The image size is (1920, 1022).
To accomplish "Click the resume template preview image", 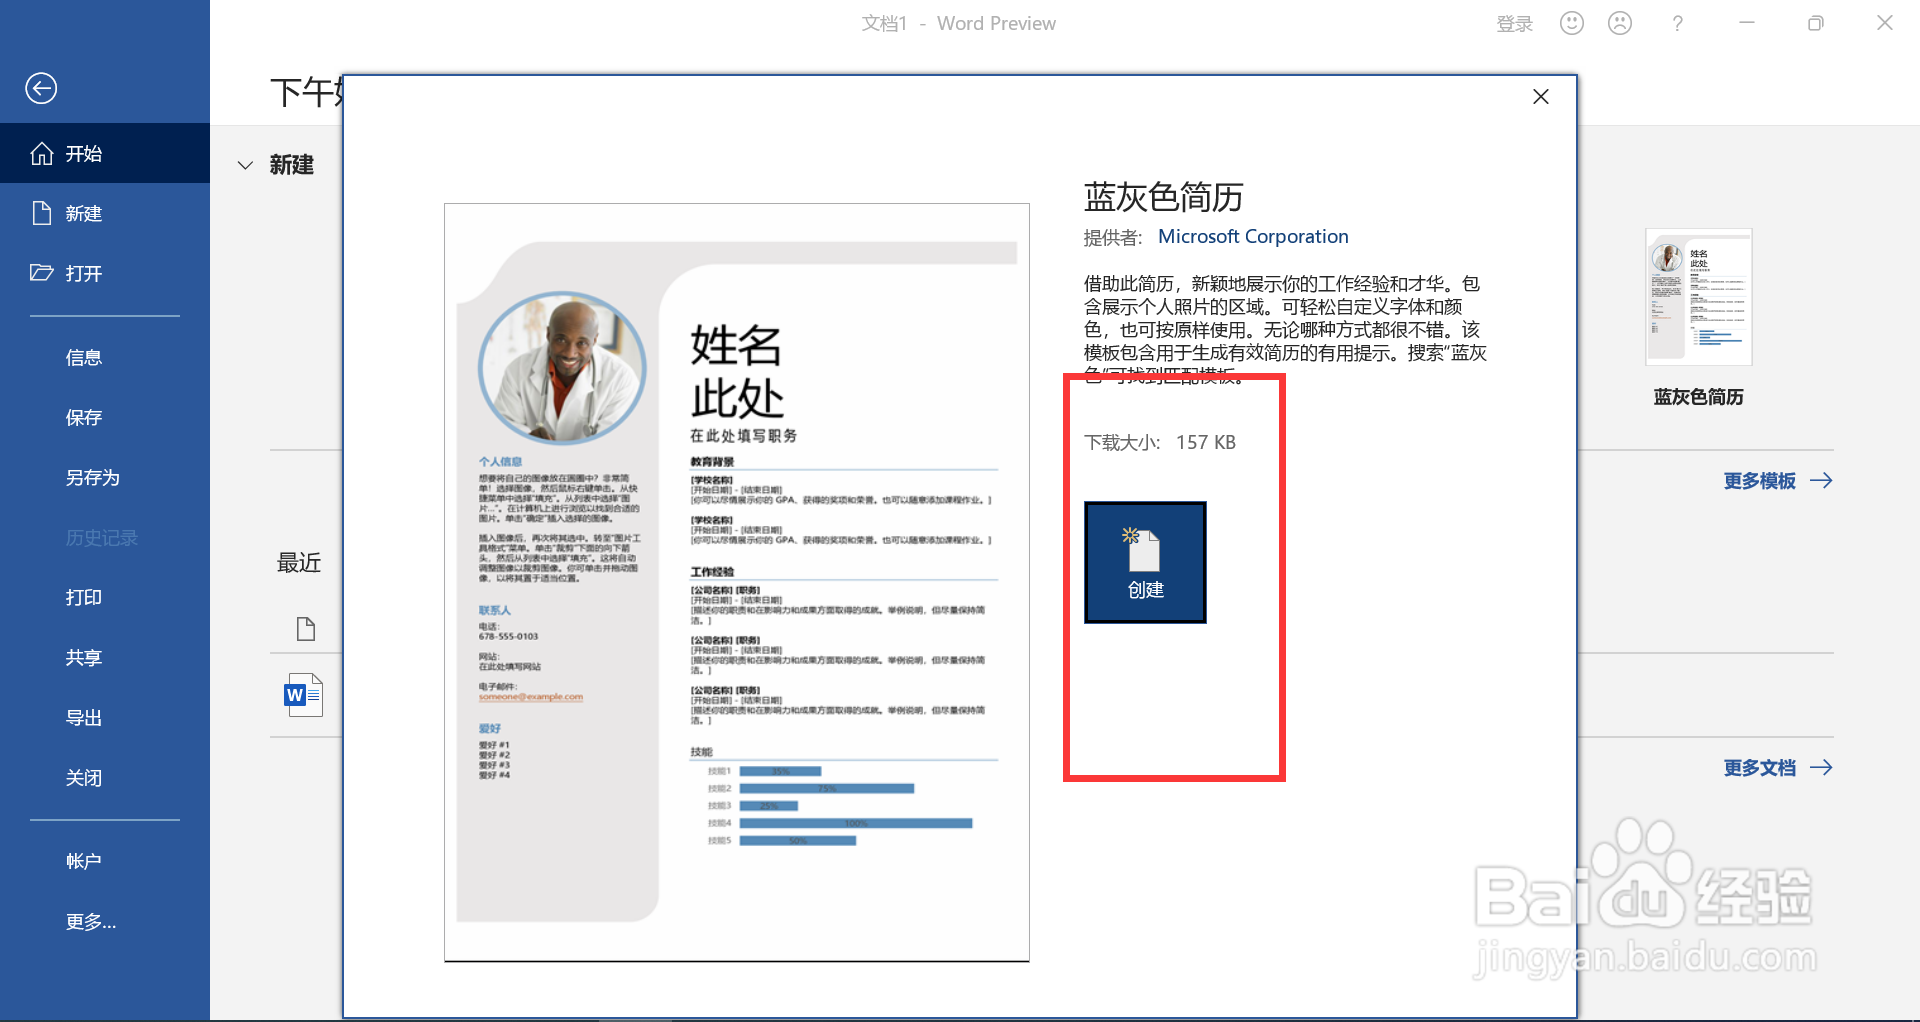I will 737,582.
